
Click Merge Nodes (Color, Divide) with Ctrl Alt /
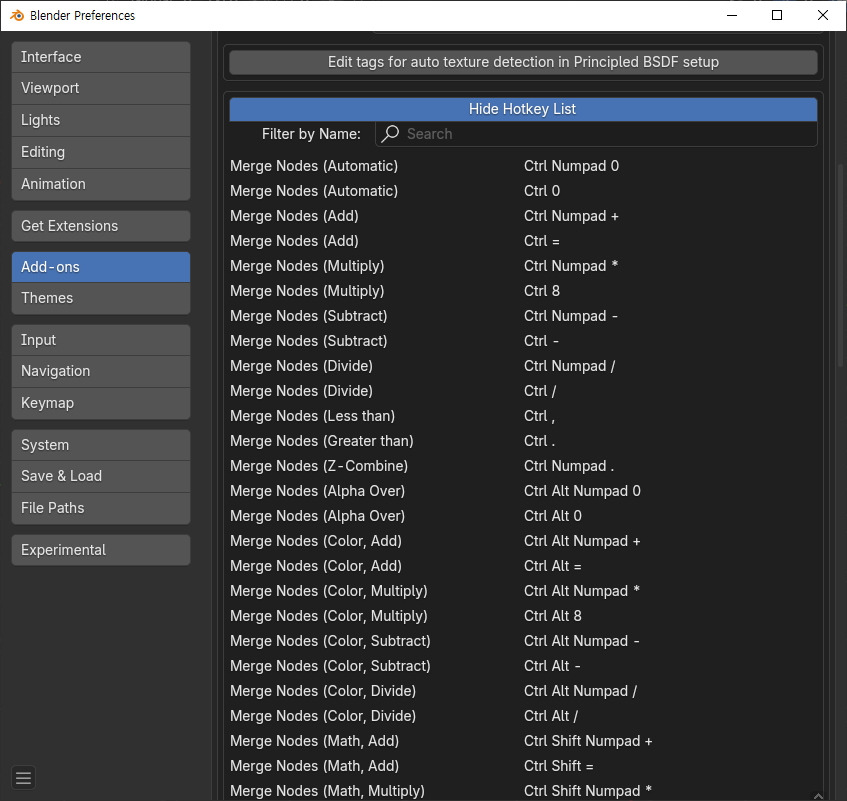point(323,716)
